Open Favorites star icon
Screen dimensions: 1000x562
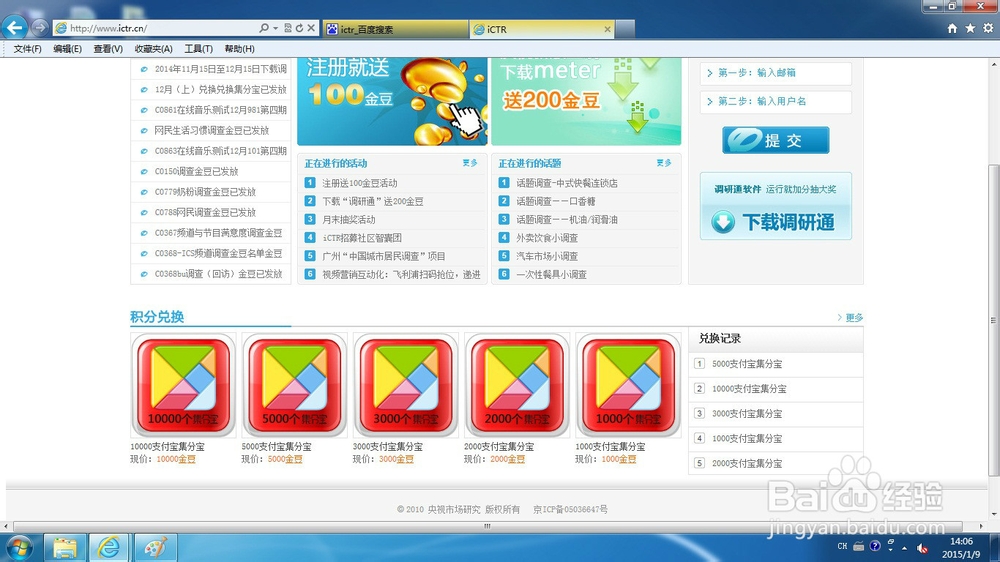[x=970, y=28]
